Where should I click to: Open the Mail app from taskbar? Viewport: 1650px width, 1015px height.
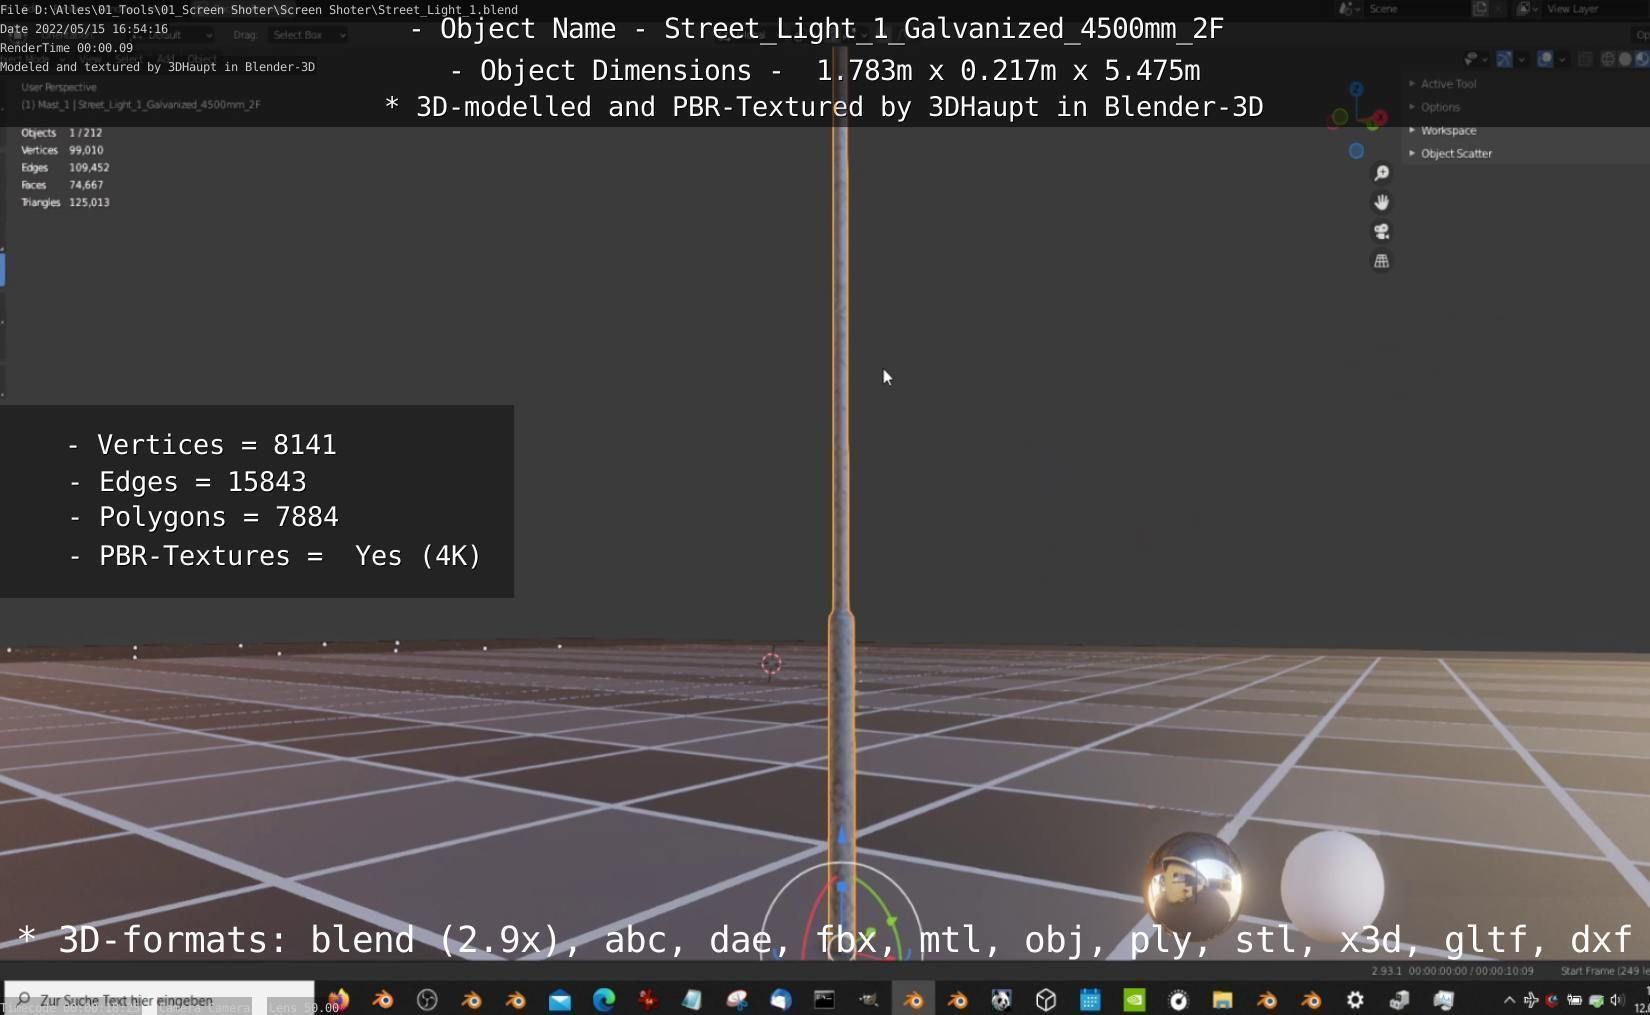point(560,999)
